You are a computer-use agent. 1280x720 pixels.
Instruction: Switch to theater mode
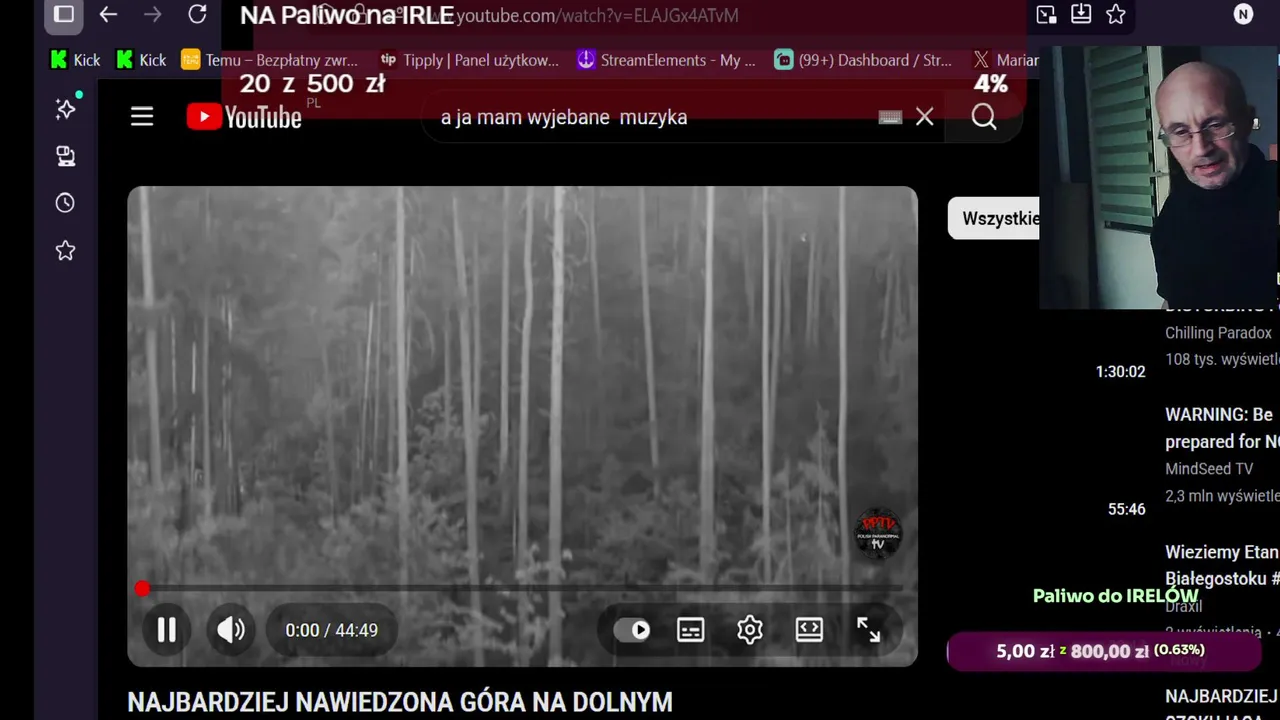[809, 630]
